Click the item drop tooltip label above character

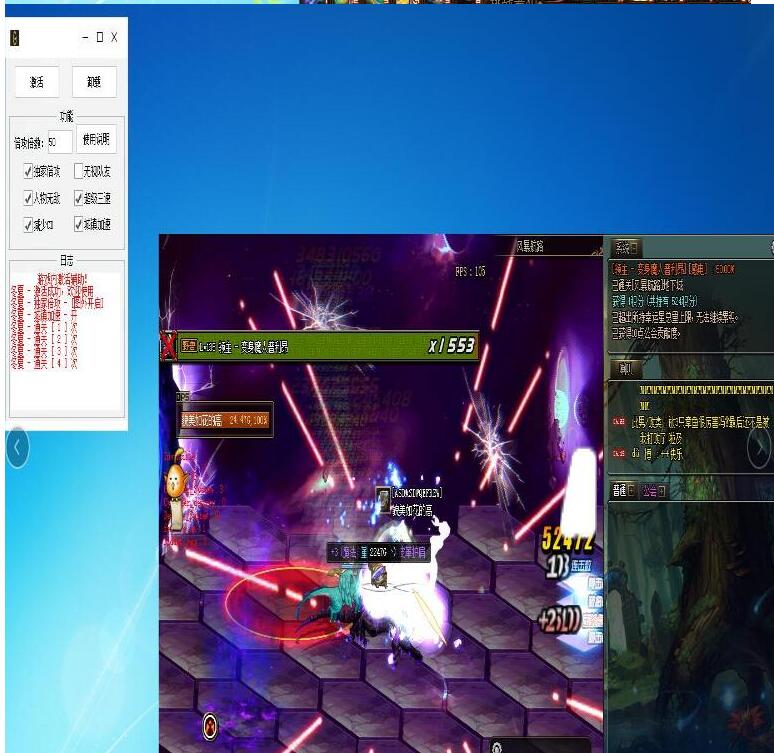coord(378,553)
